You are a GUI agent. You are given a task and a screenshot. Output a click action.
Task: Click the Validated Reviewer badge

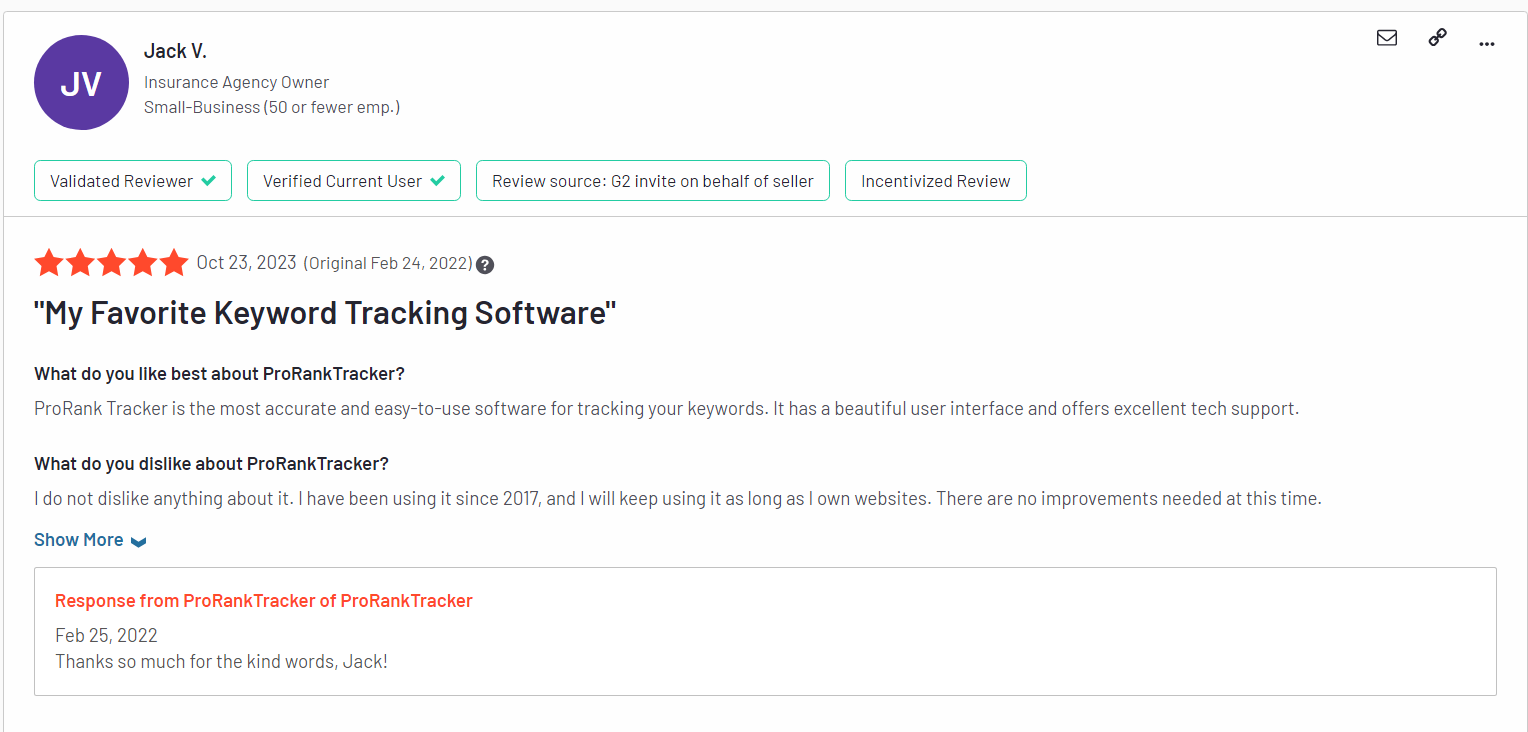(x=133, y=181)
